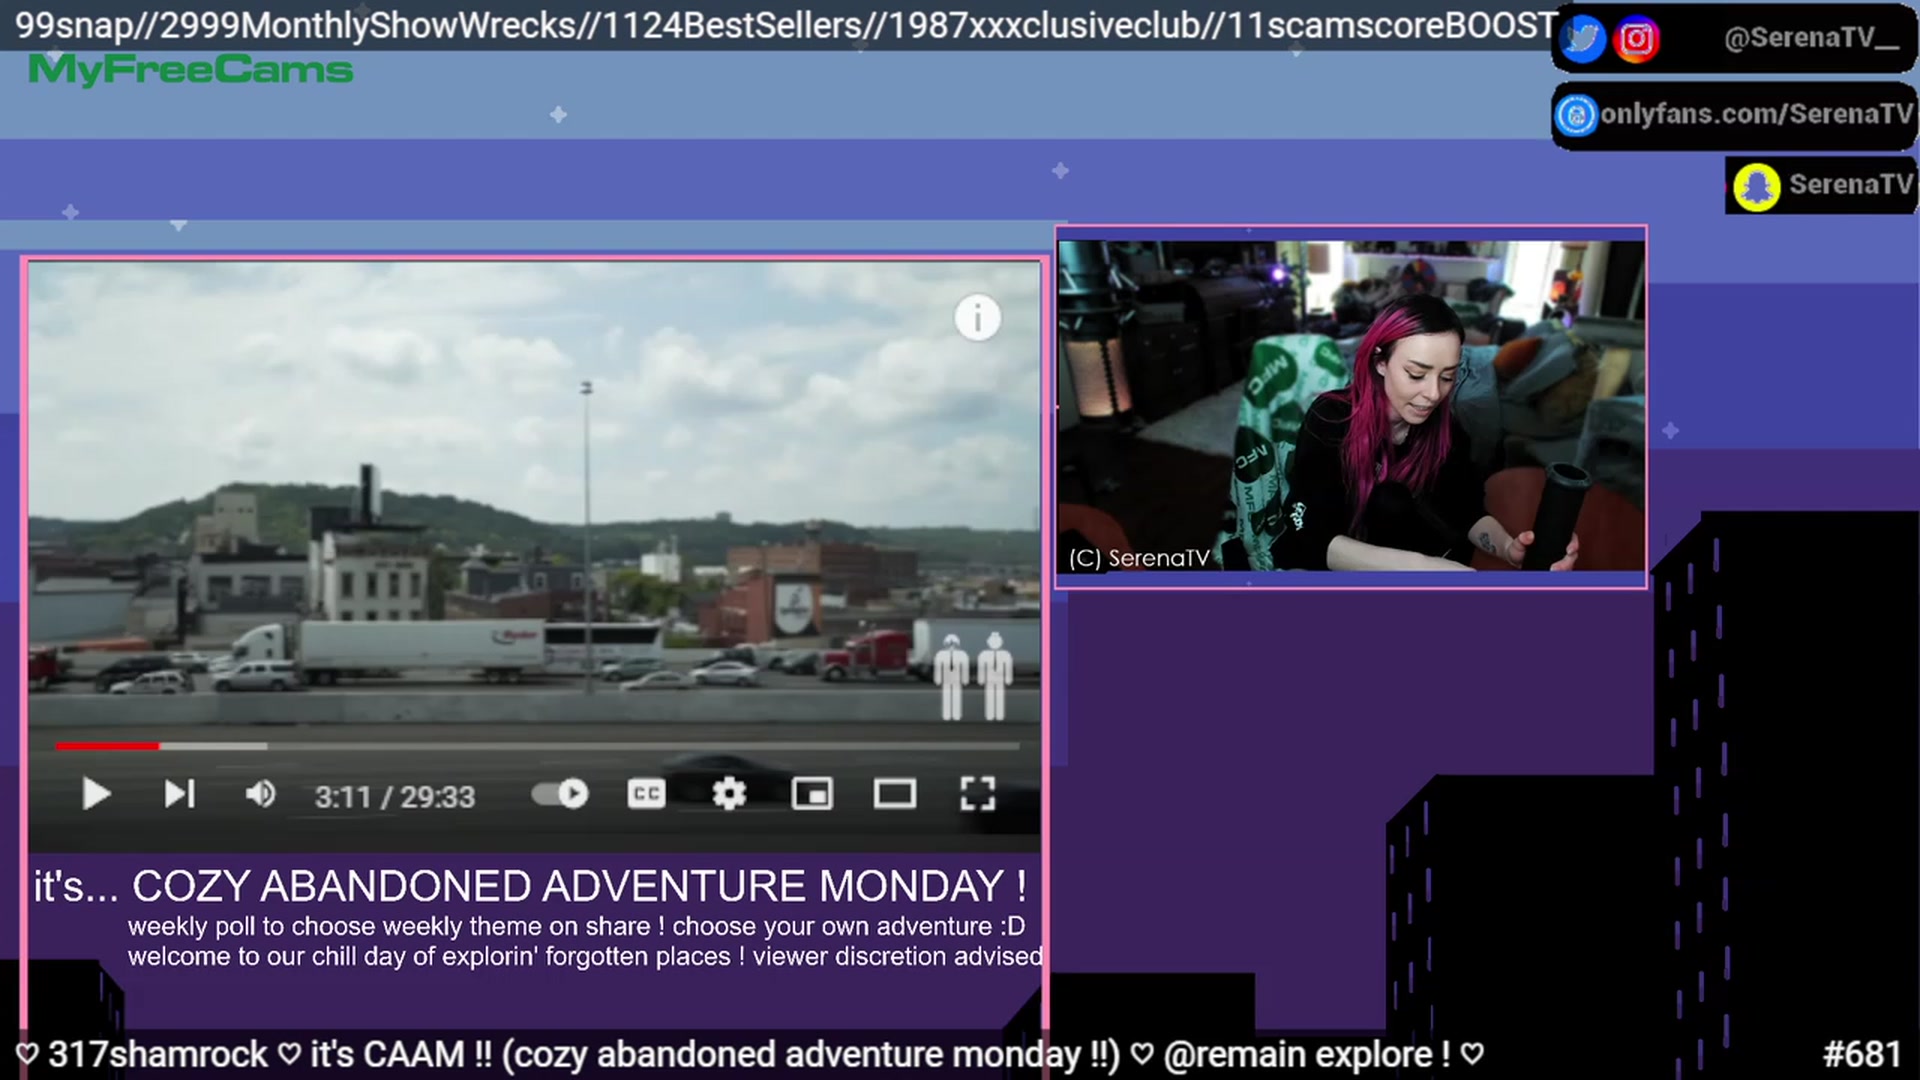Click the MyFreeCams logo
Viewport: 1920px width, 1080px height.
pyautogui.click(x=191, y=70)
